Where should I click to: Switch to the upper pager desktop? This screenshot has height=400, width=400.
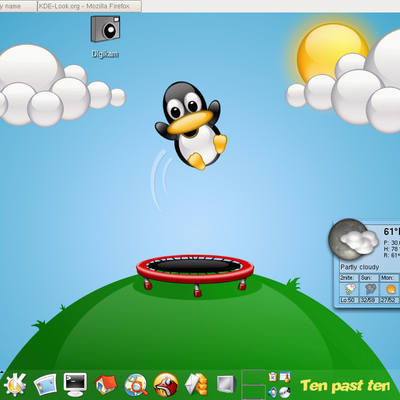click(253, 377)
